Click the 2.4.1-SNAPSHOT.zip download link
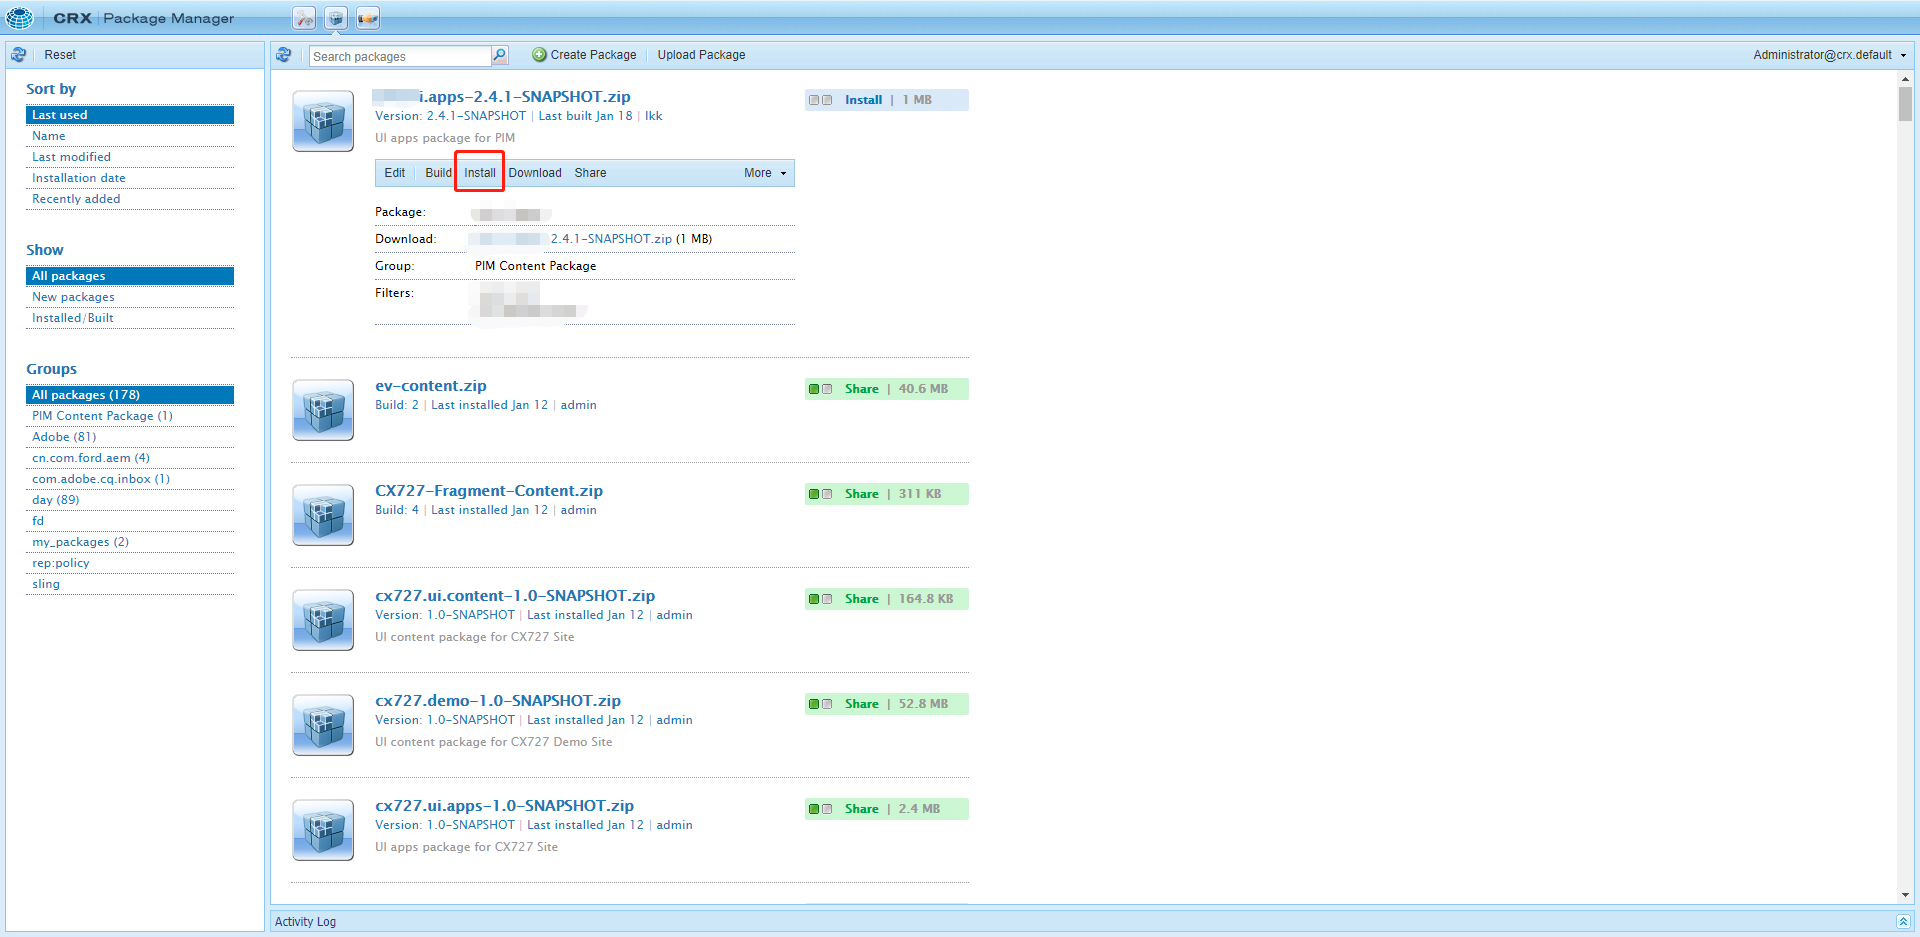 pyautogui.click(x=611, y=239)
